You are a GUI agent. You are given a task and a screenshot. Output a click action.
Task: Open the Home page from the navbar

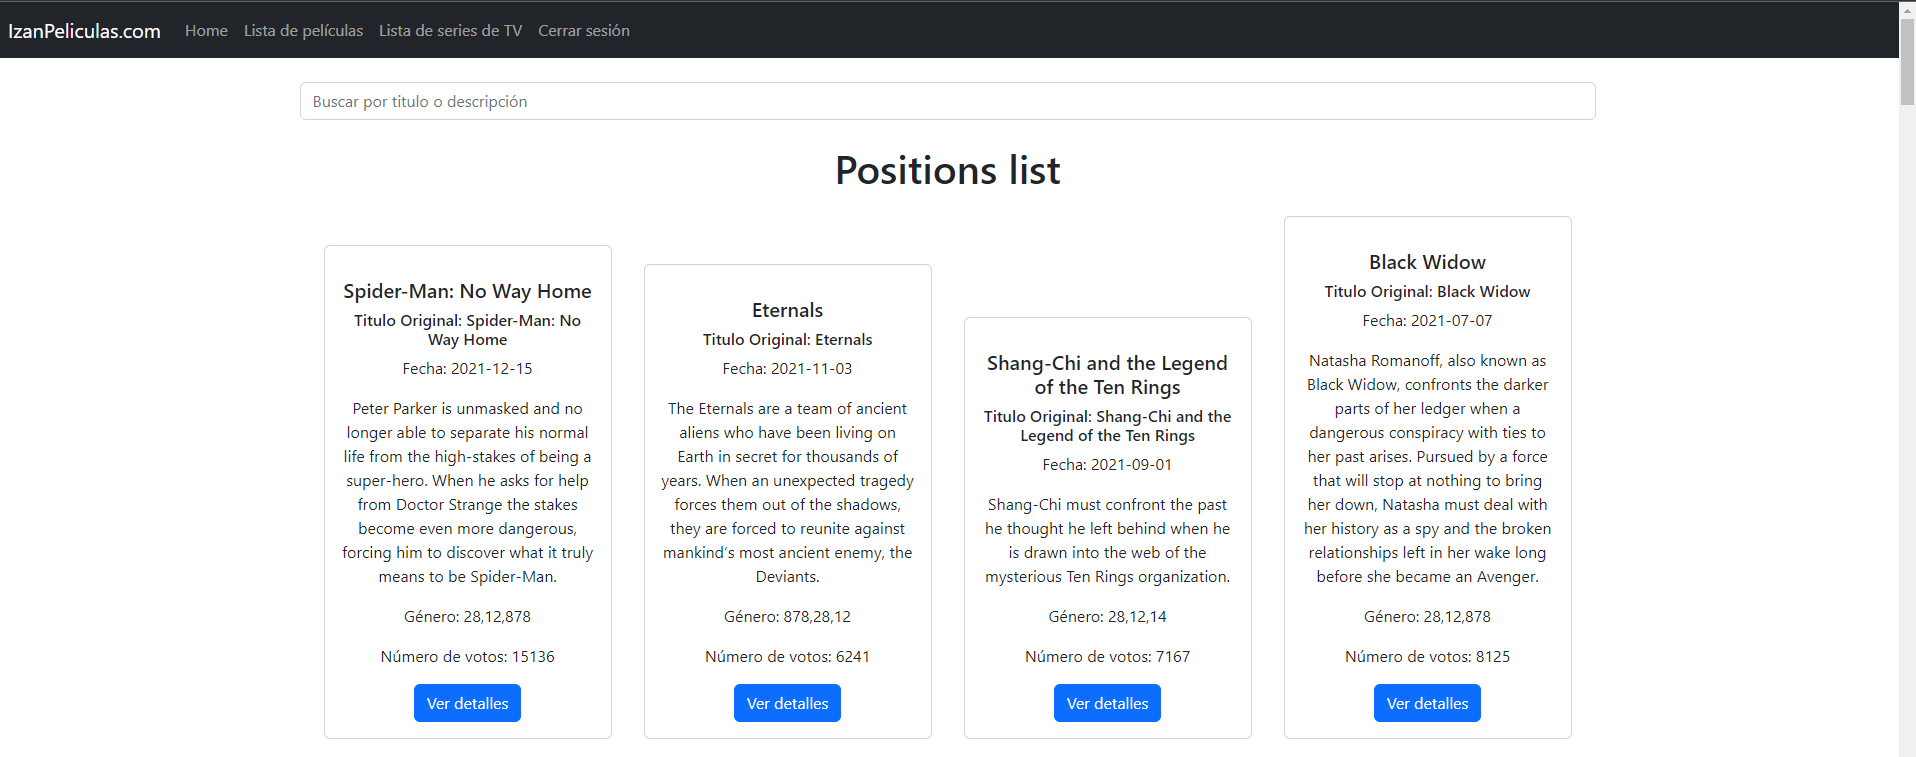206,30
